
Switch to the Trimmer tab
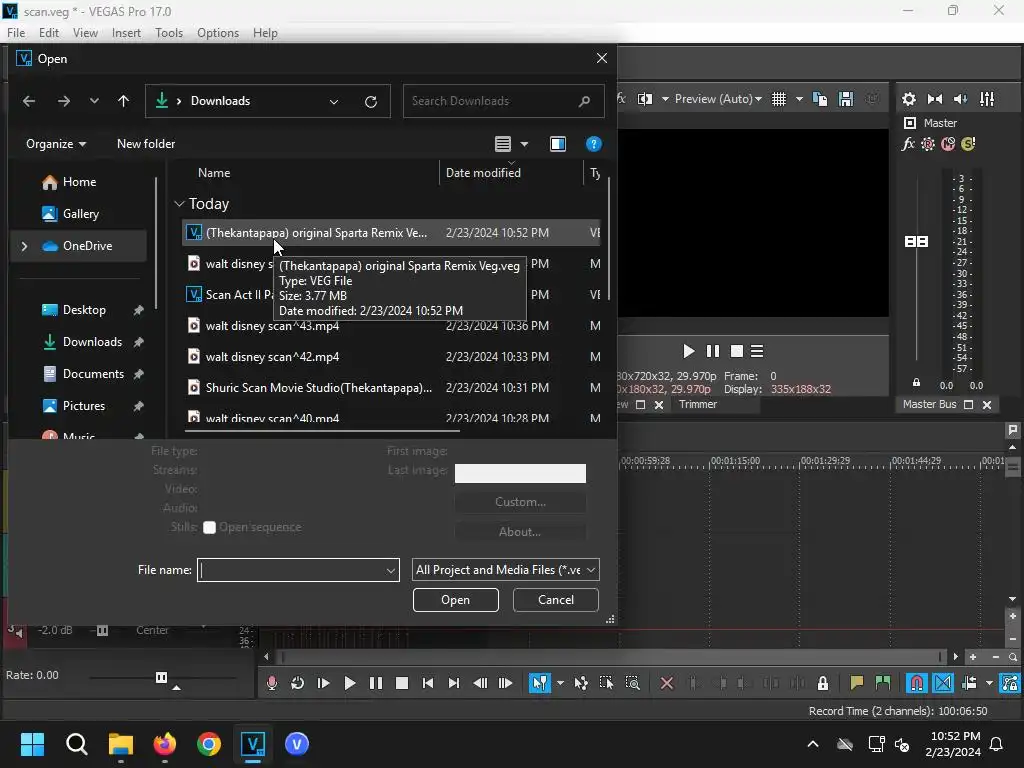(698, 404)
